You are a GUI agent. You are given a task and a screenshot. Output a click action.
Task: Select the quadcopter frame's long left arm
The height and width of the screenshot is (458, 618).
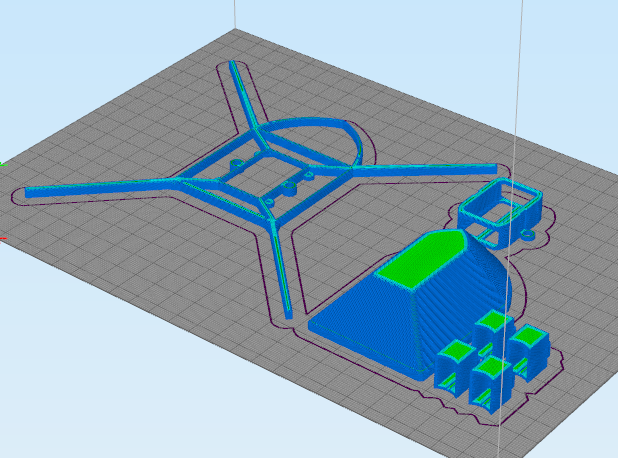pos(99,188)
